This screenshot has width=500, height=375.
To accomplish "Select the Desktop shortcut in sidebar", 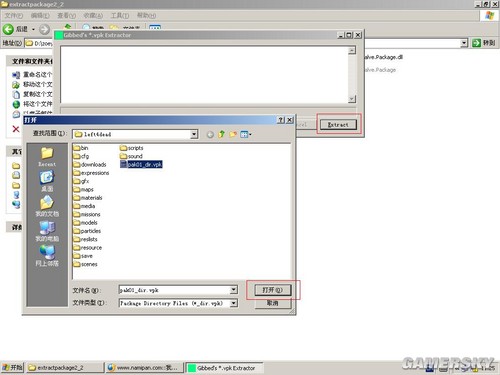I will point(47,181).
